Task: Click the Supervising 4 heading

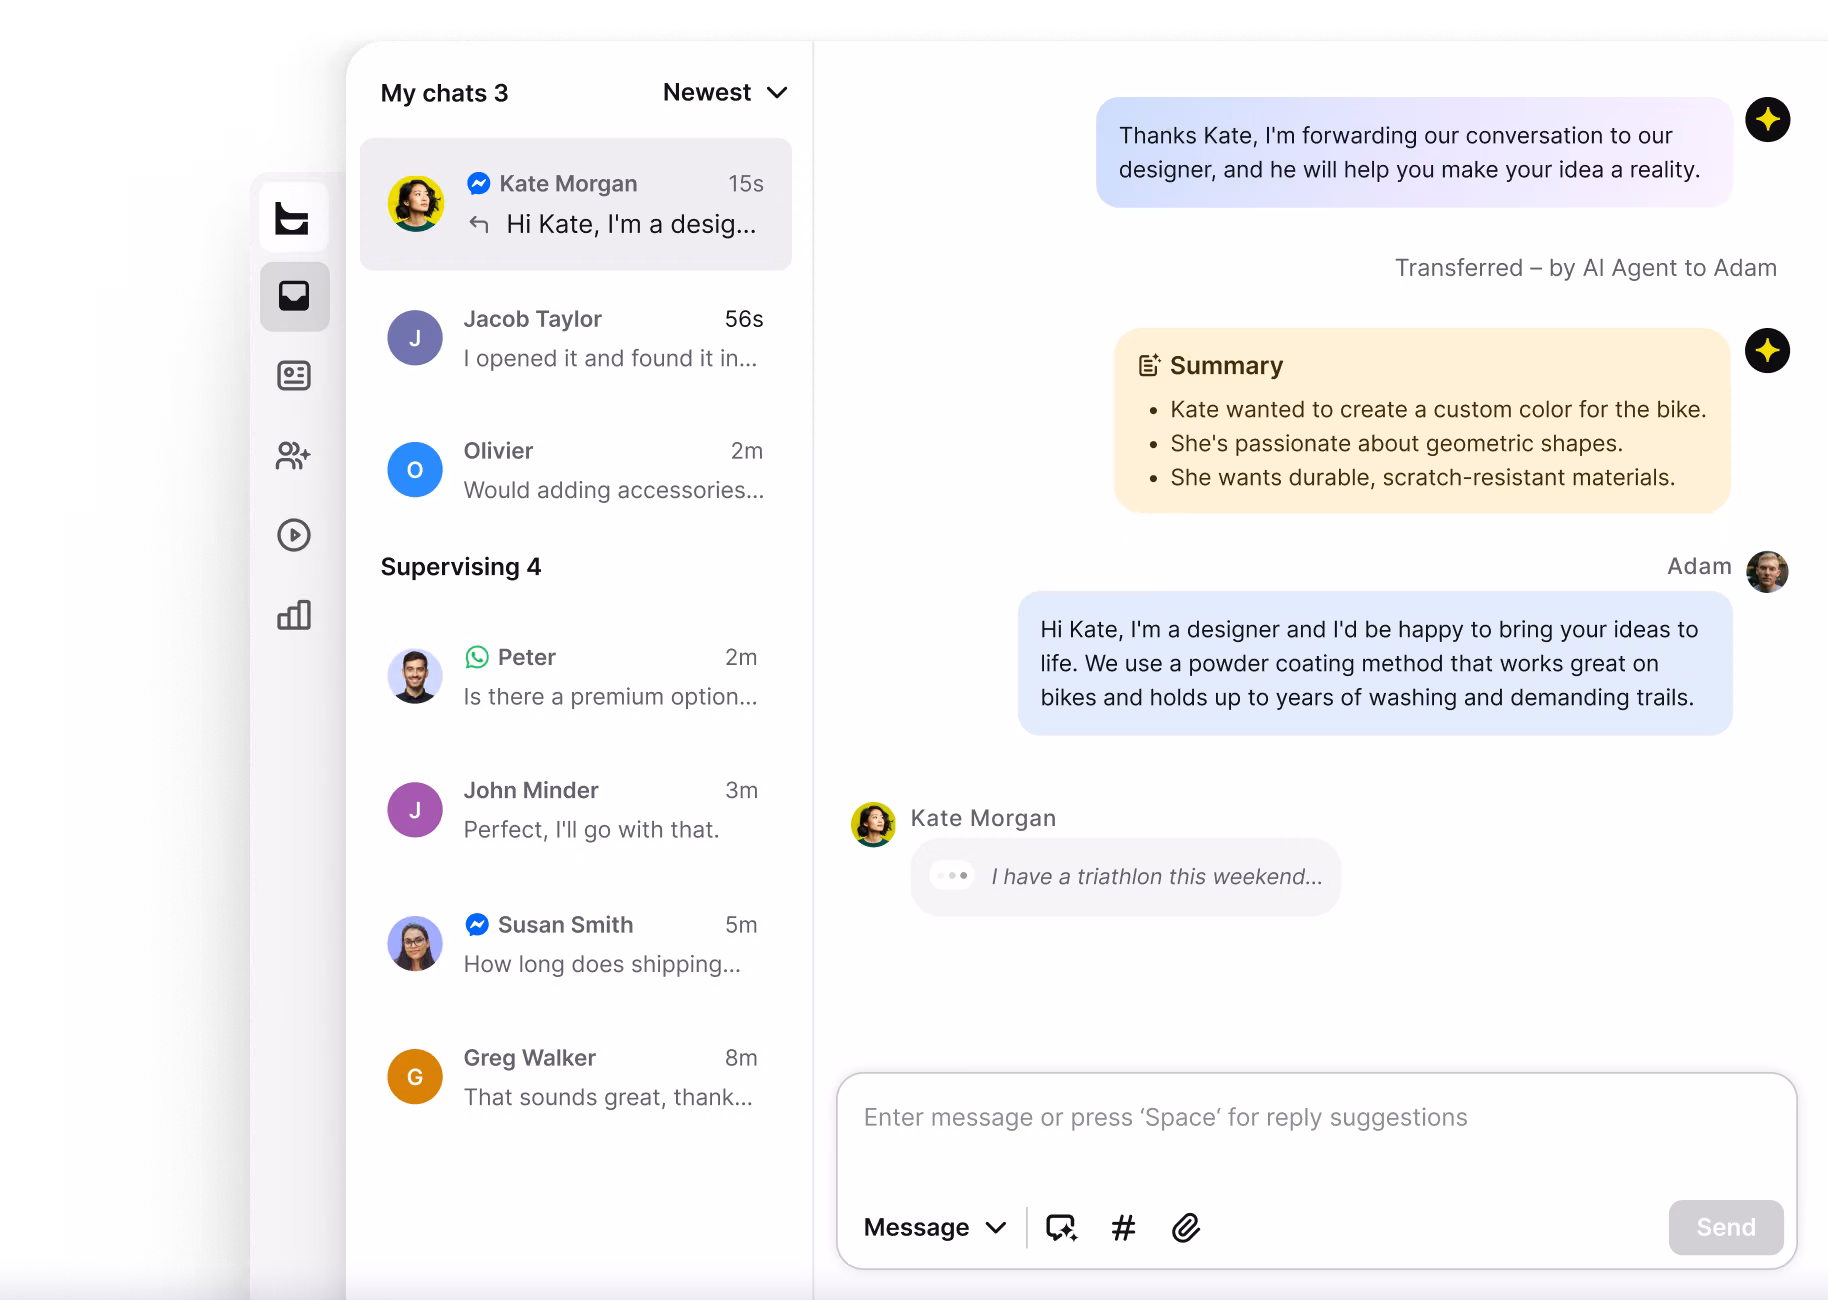Action: pyautogui.click(x=461, y=567)
